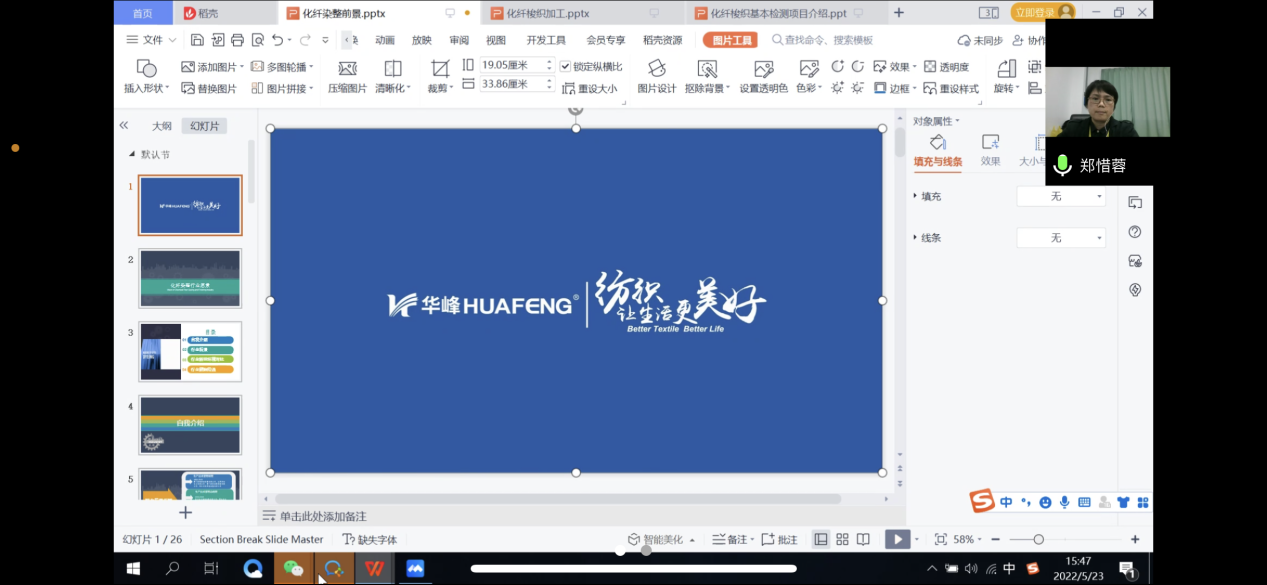Screen dimensions: 1267x585
Task: Open Windows Start menu
Action: pyautogui.click(x=133, y=568)
